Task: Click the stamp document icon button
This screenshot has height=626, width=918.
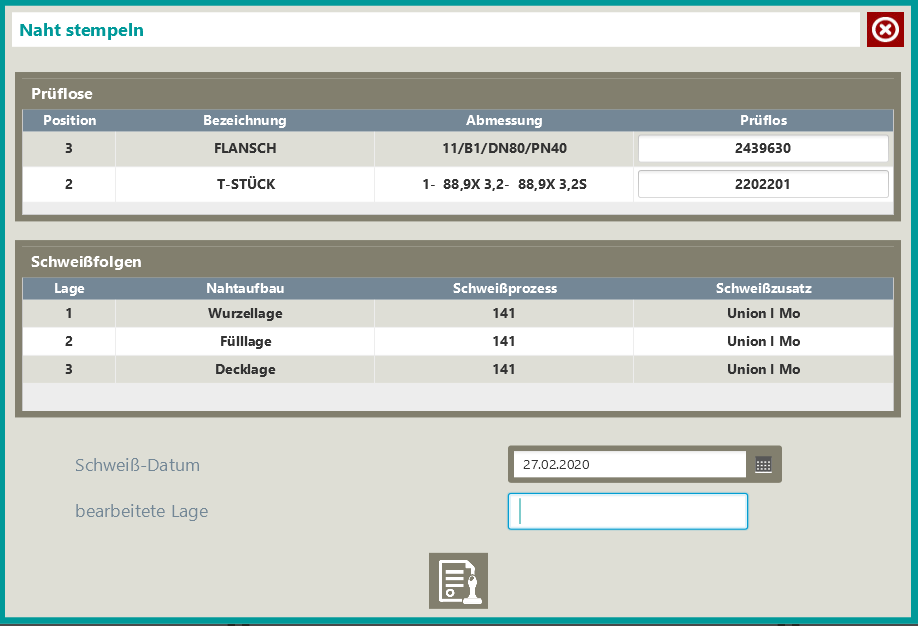Action: pyautogui.click(x=458, y=581)
